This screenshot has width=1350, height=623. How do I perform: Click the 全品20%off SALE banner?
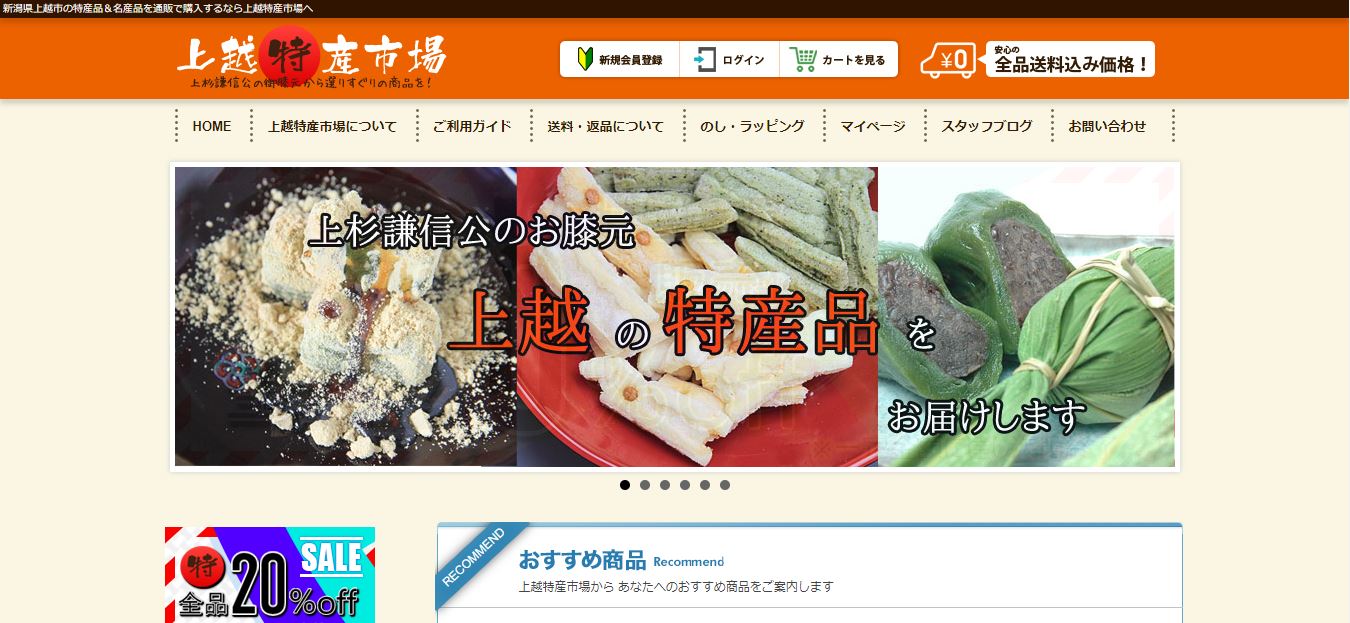(270, 575)
